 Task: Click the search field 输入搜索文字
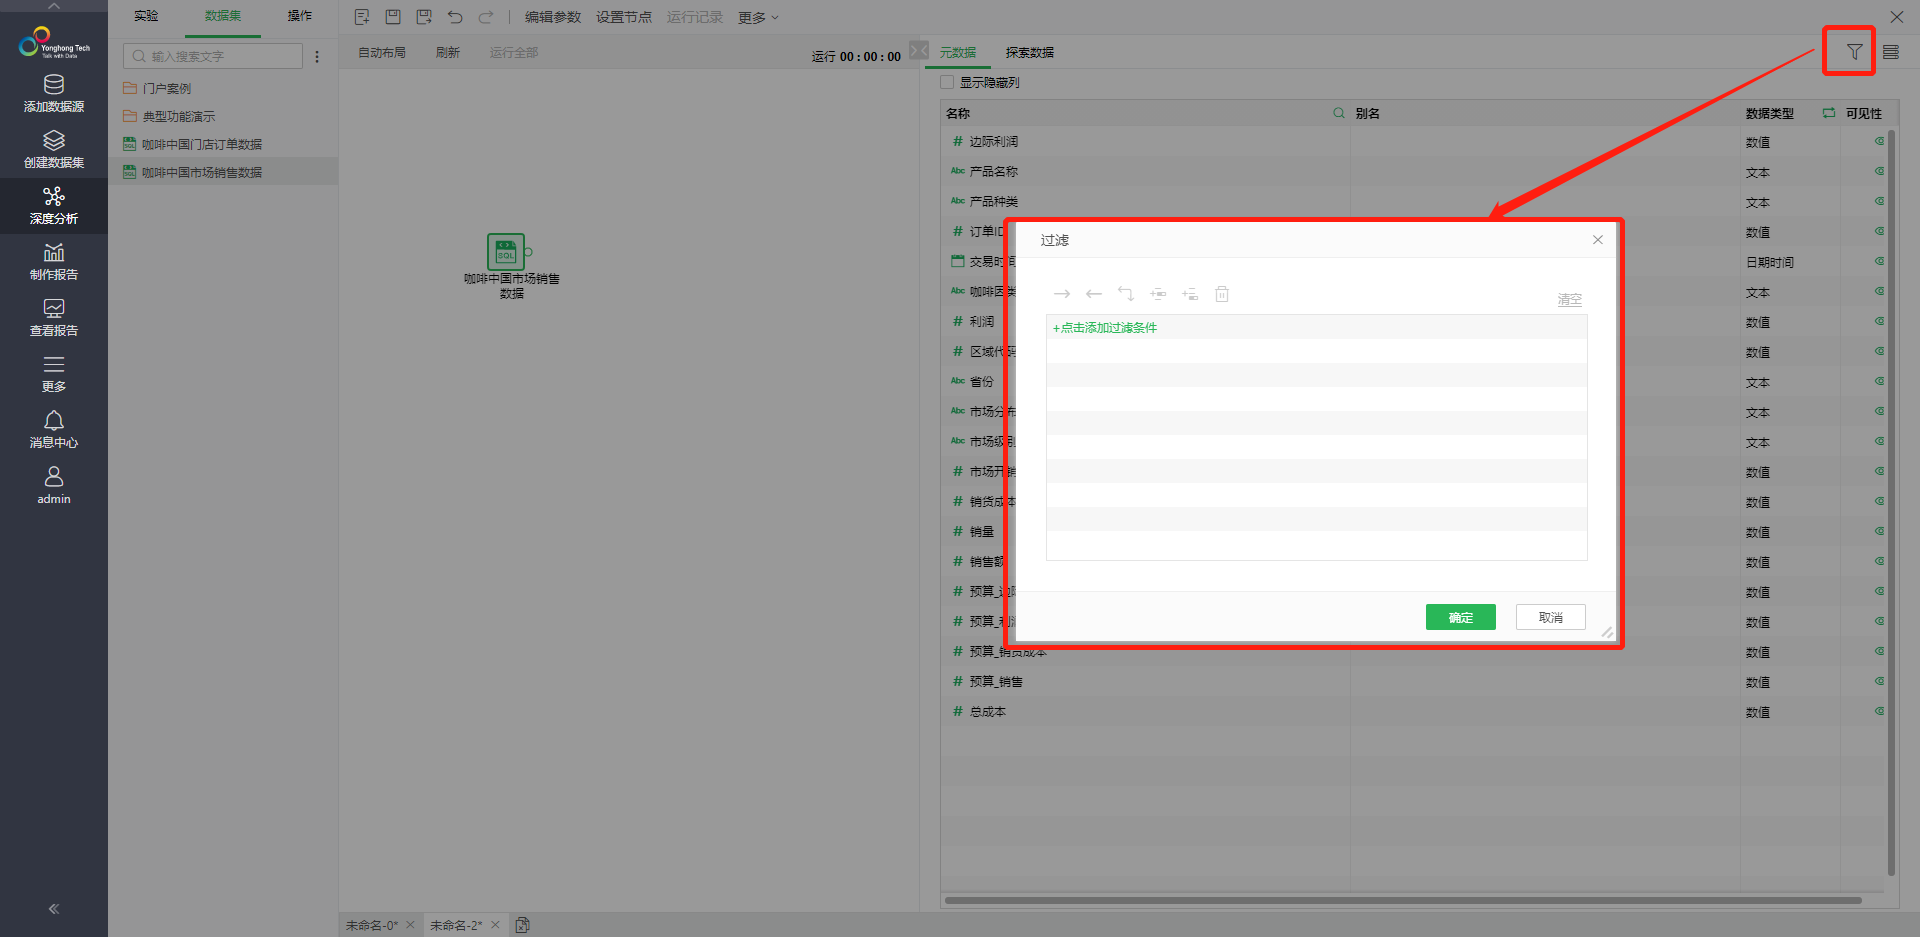coord(213,56)
